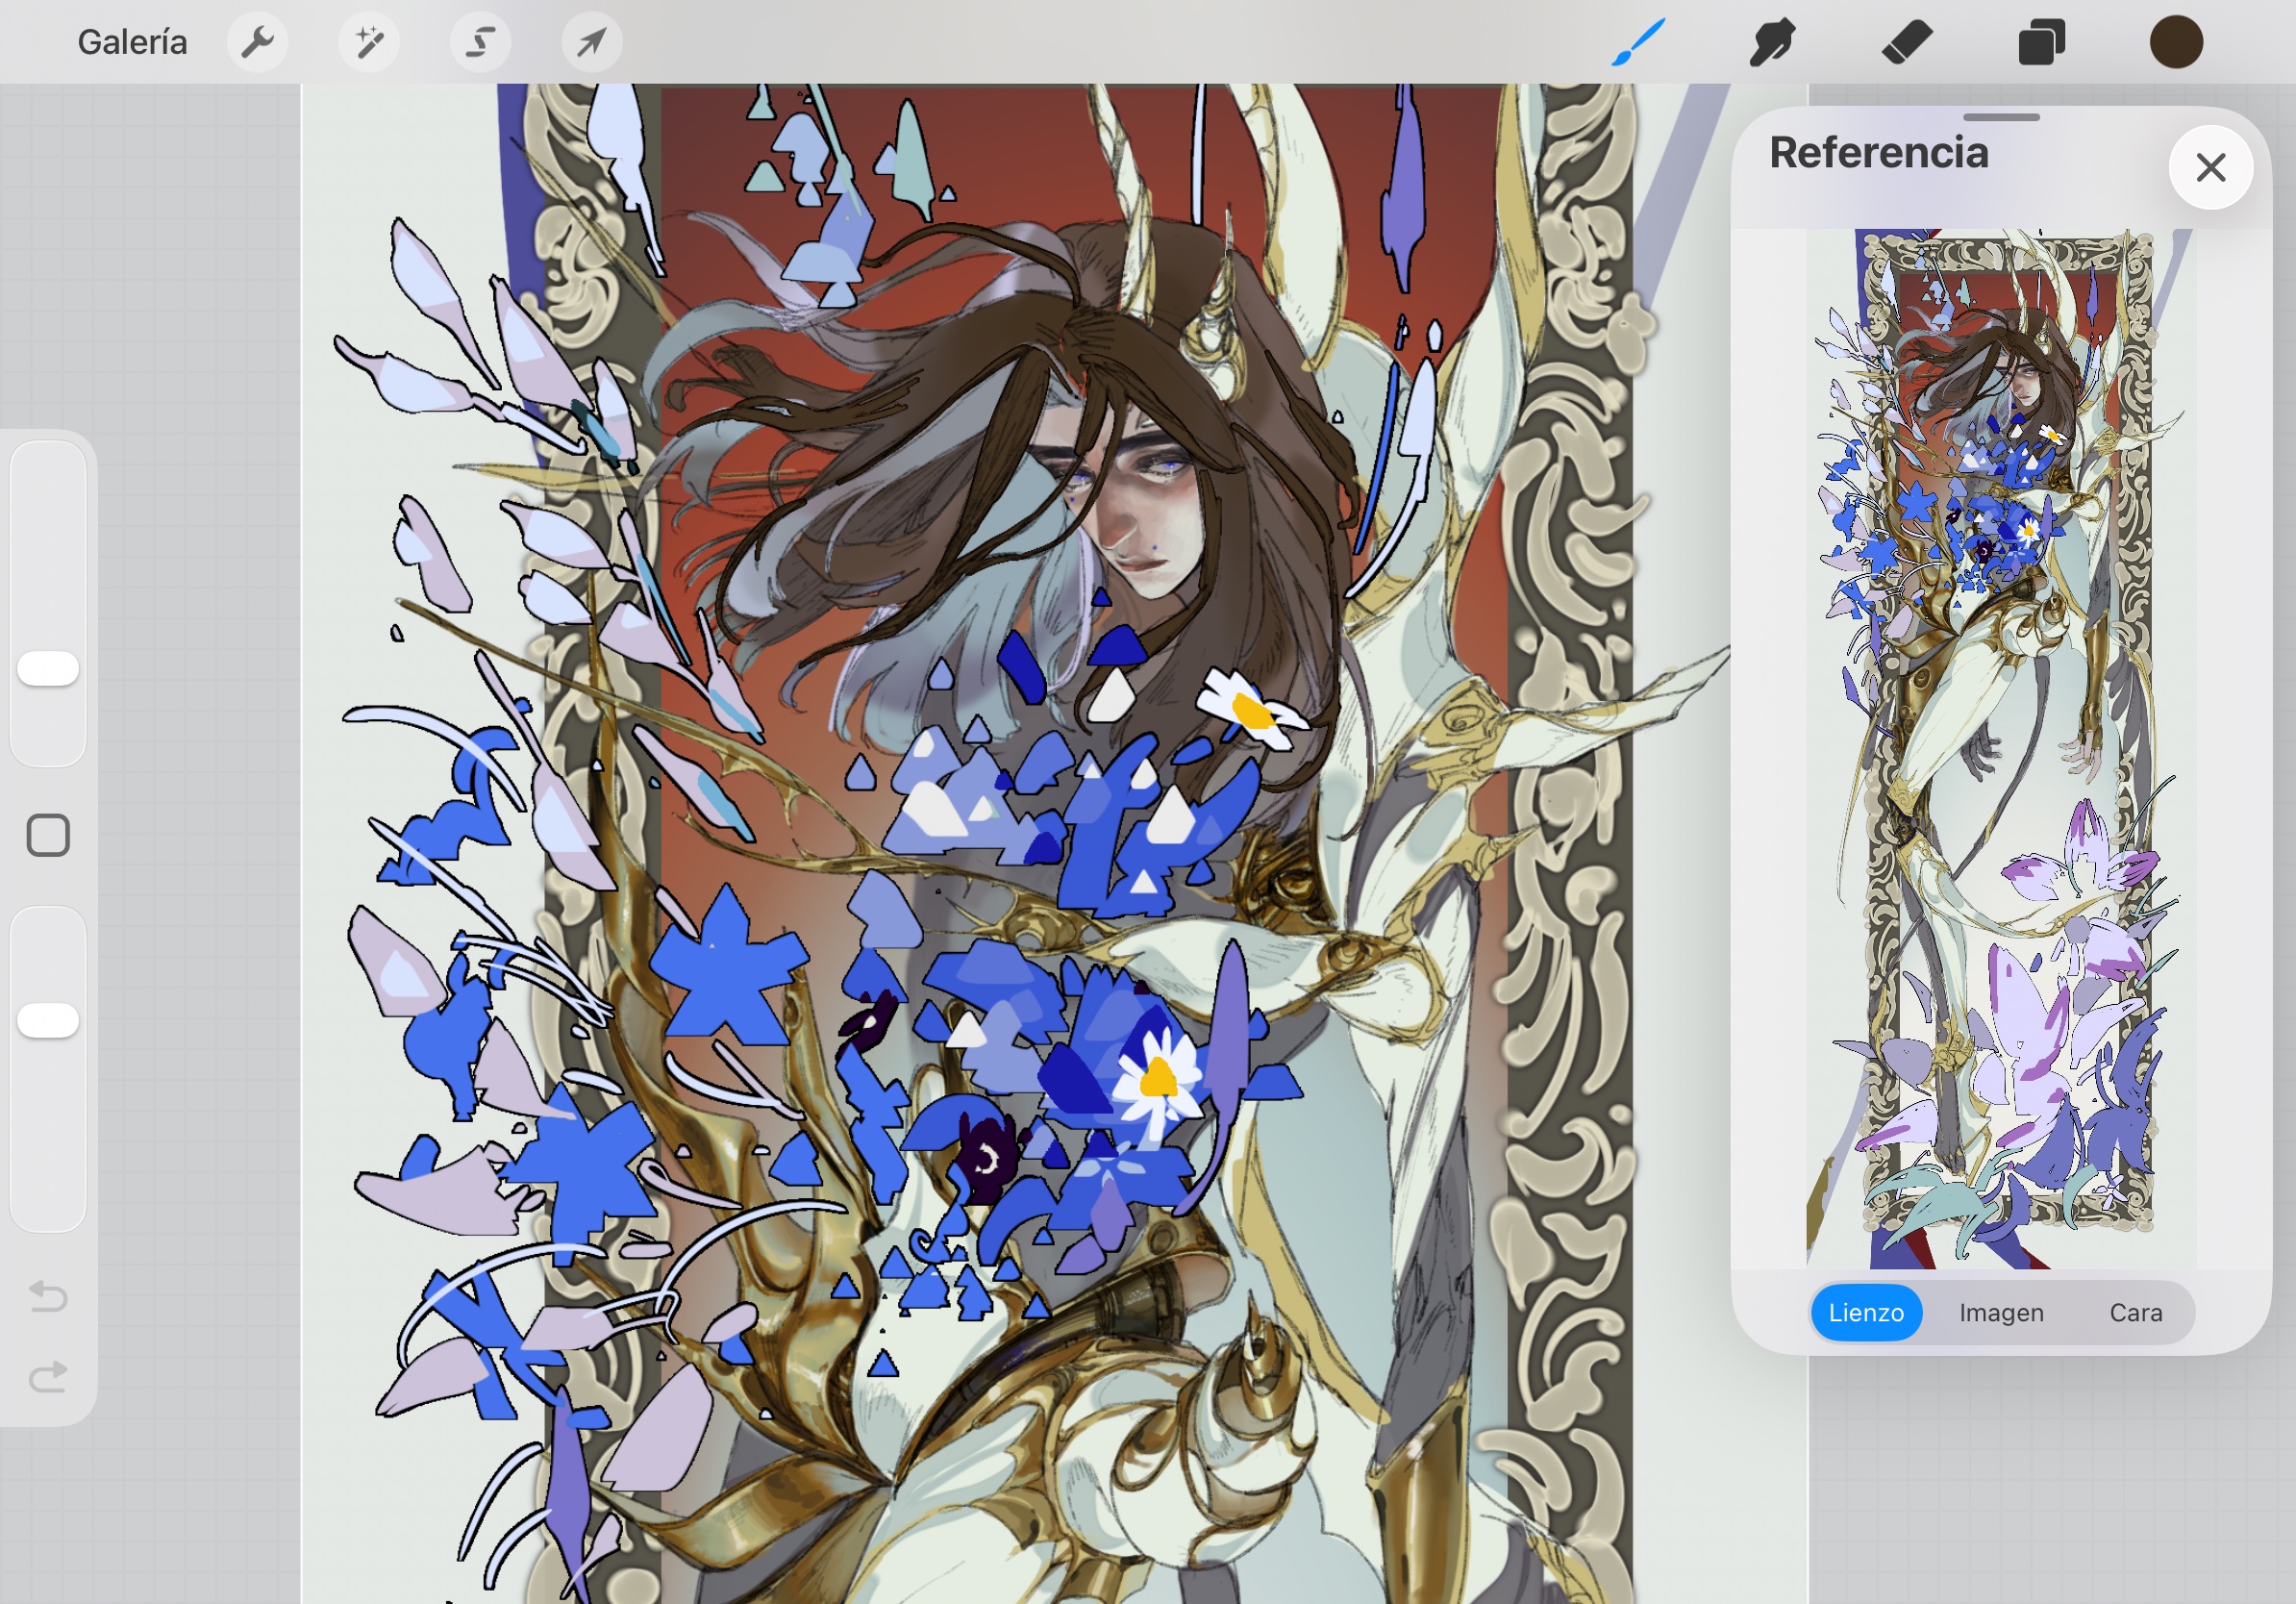The width and height of the screenshot is (2296, 1604).
Task: Click the brush opacity slider handle
Action: click(x=48, y=1020)
